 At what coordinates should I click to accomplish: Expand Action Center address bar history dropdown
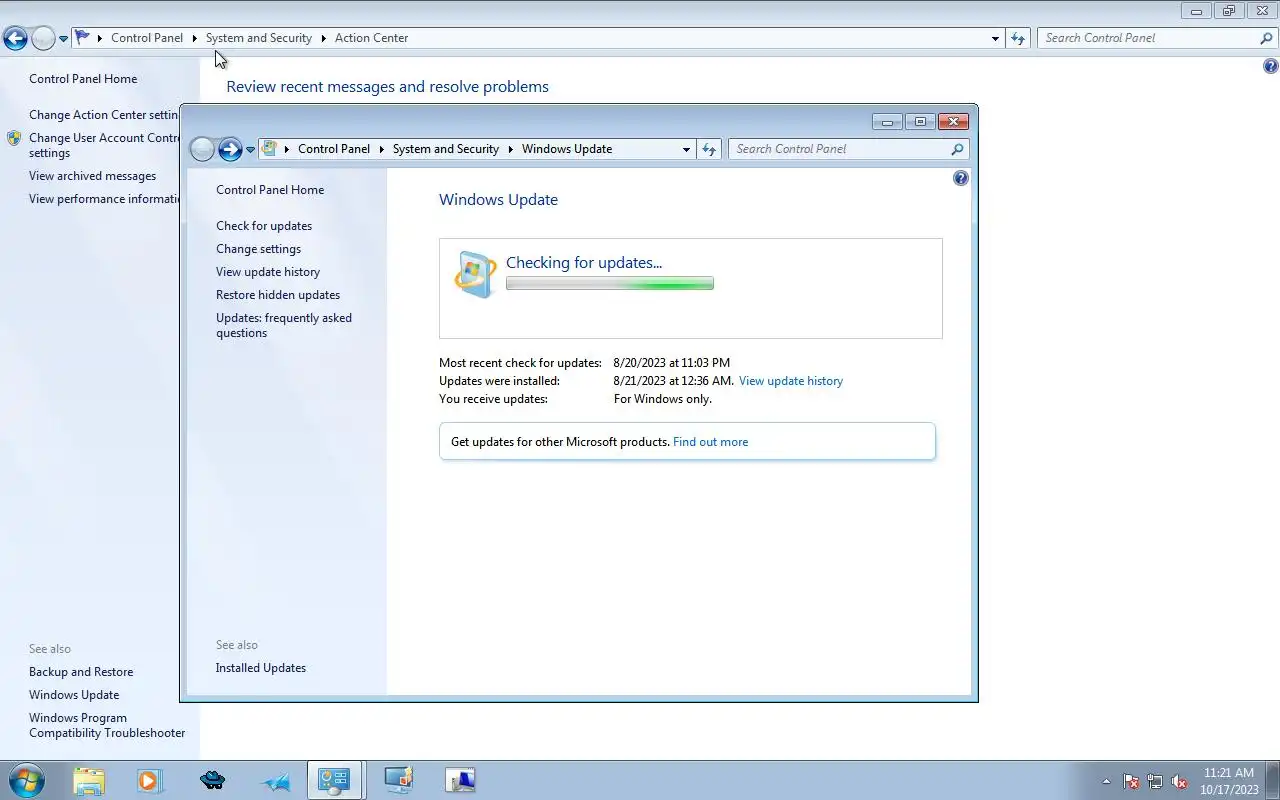pos(995,38)
